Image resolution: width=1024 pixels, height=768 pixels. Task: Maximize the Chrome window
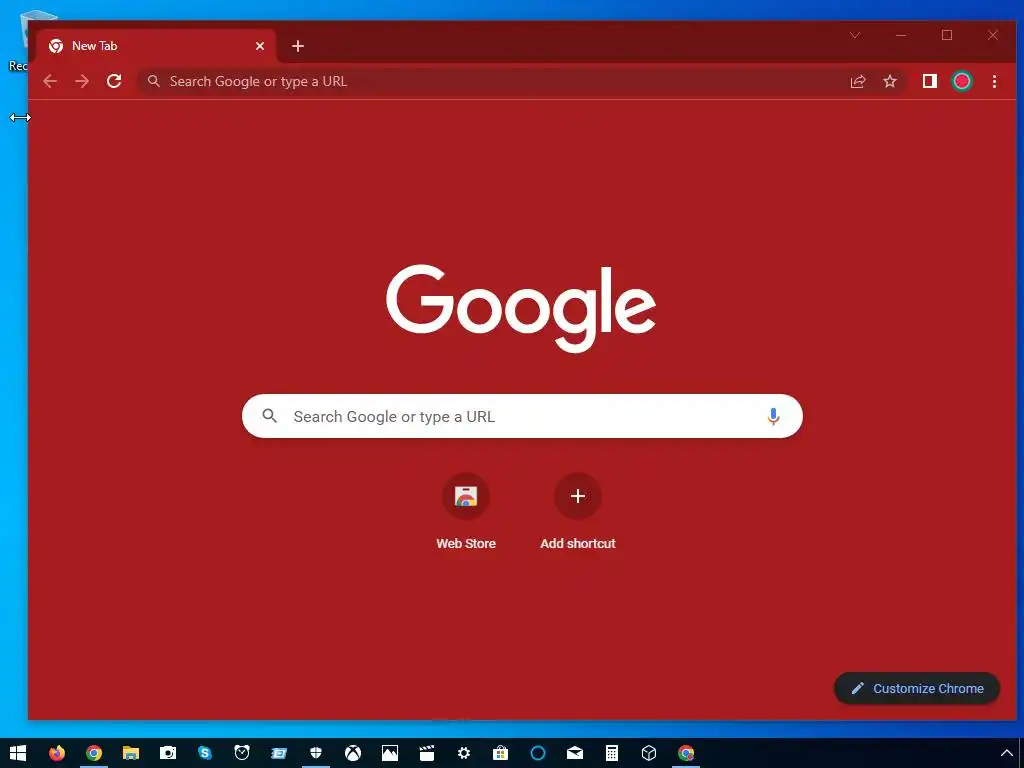tap(947, 35)
